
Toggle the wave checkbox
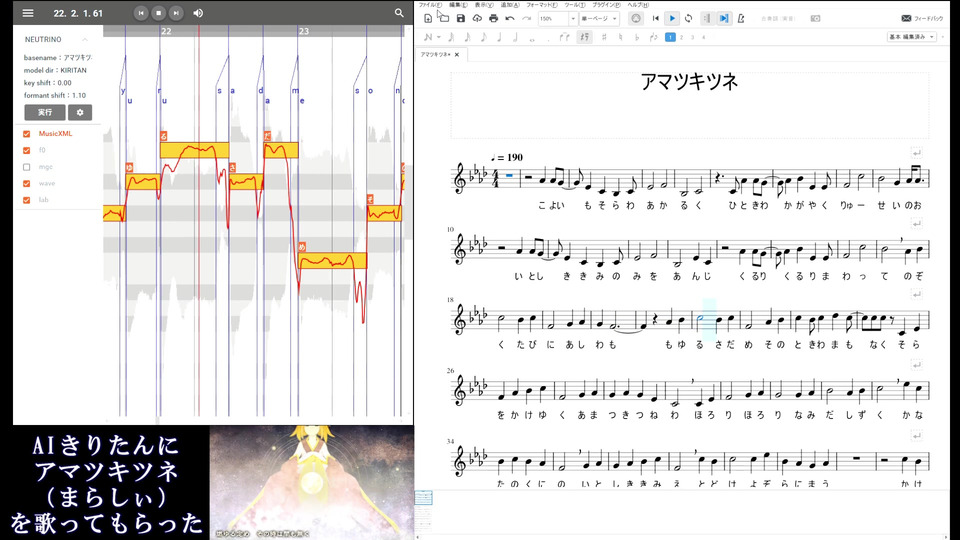click(26, 183)
